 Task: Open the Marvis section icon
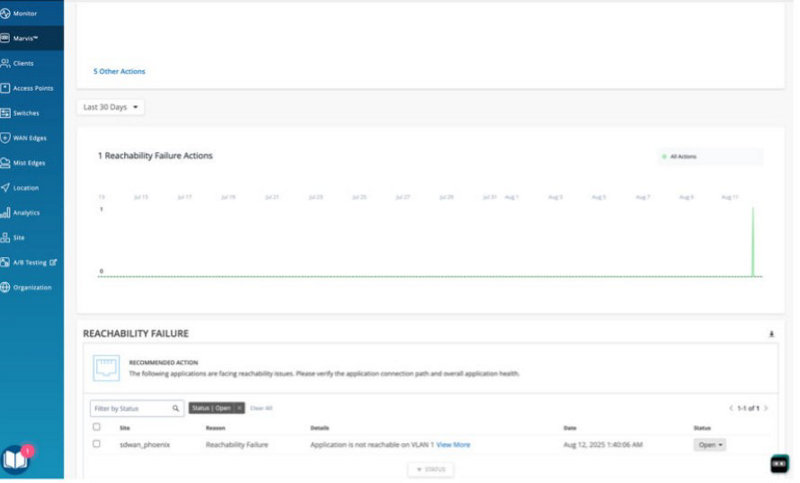[x=5, y=38]
